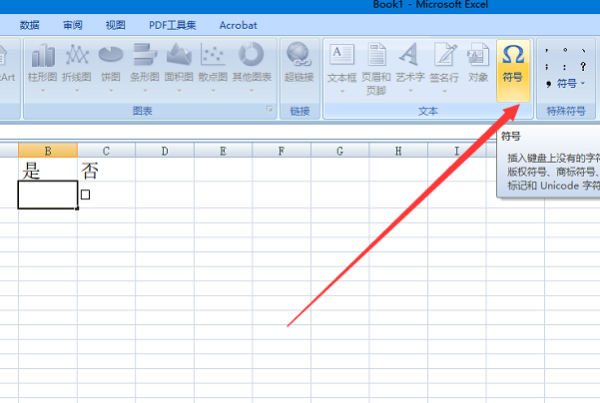This screenshot has width=600, height=403.
Task: Expand the column chart dropdown arrow
Action: coord(43,91)
